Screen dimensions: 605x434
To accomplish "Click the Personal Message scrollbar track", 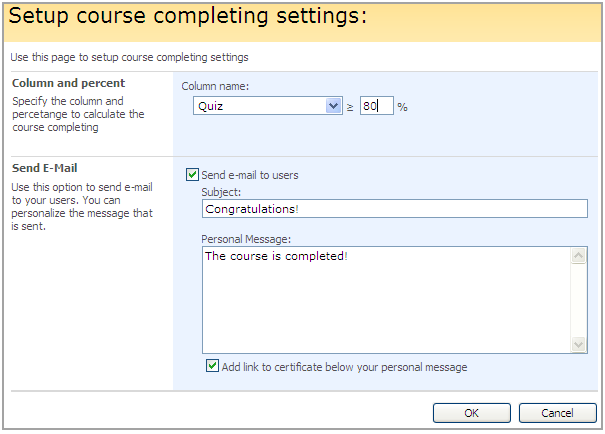I will tap(578, 300).
